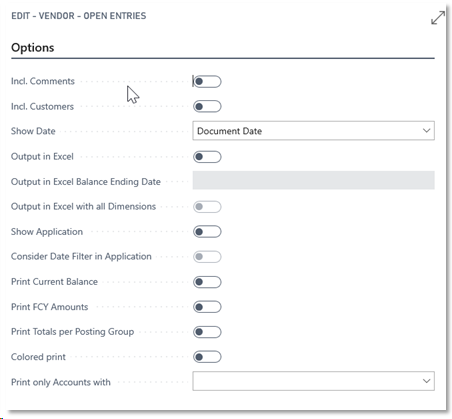Switch on Print Current Balance
Image resolution: width=452 pixels, height=419 pixels.
point(207,282)
